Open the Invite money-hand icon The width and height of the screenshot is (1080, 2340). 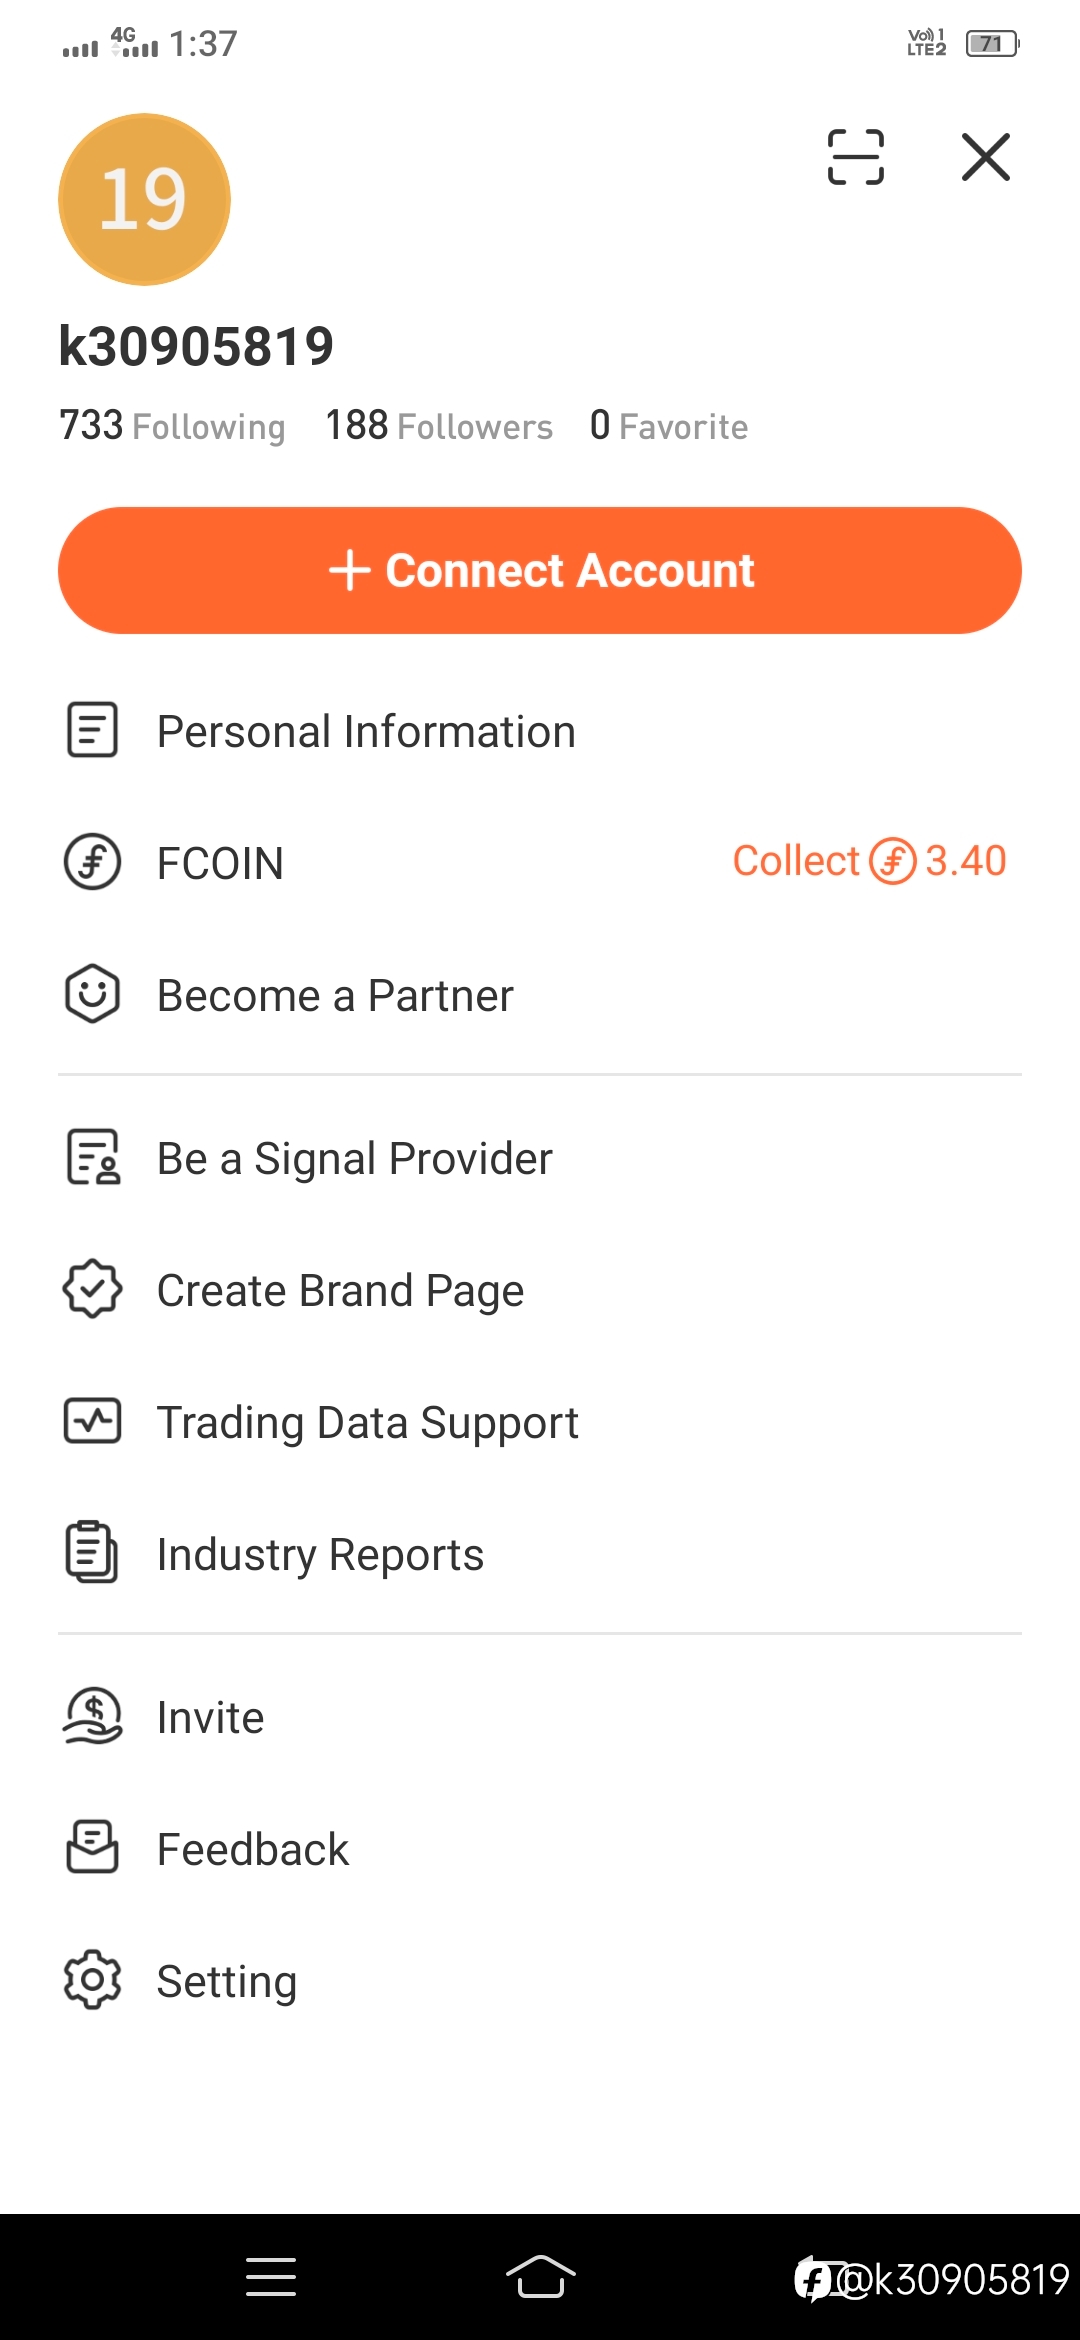(x=93, y=1716)
